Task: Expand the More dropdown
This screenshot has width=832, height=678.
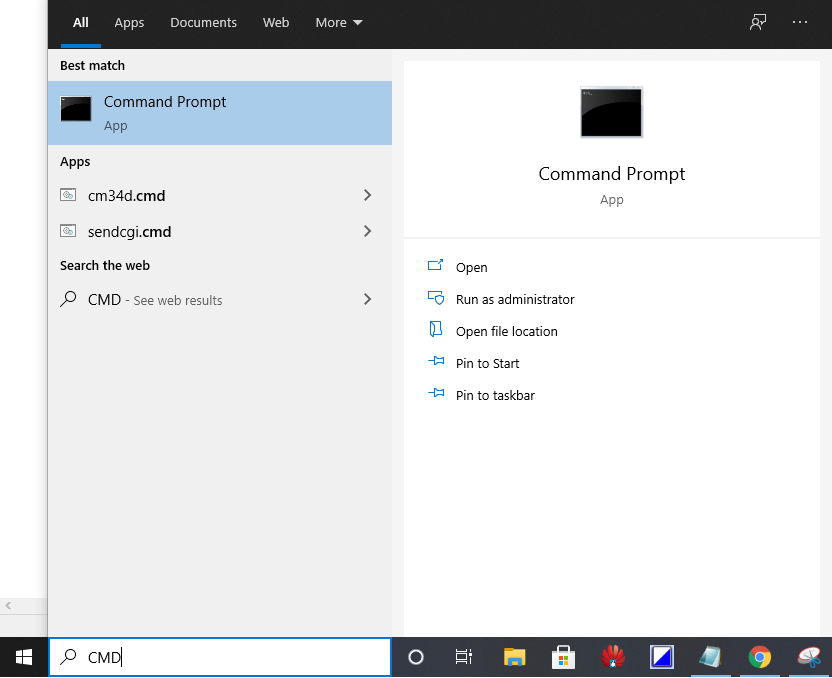Action: coord(339,23)
